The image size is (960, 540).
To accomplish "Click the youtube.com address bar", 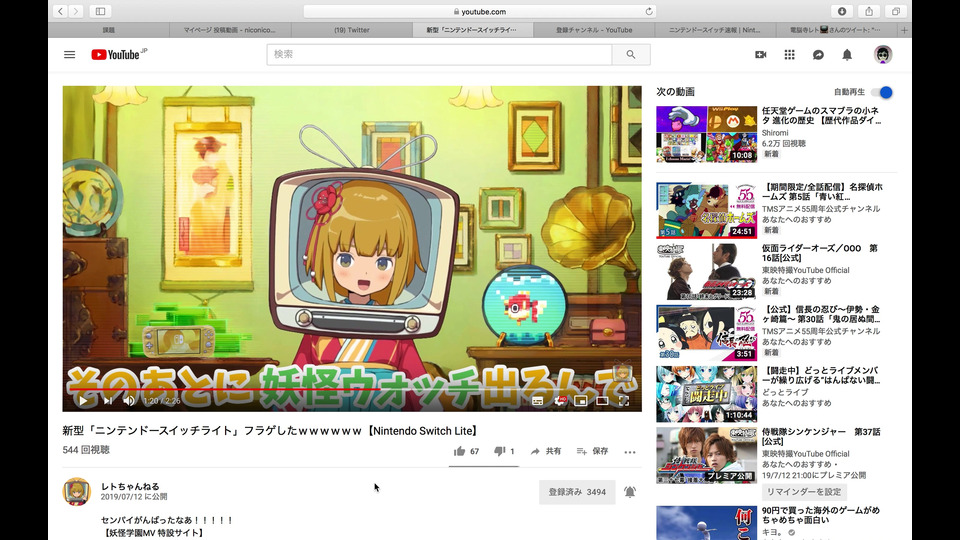I will click(x=479, y=11).
